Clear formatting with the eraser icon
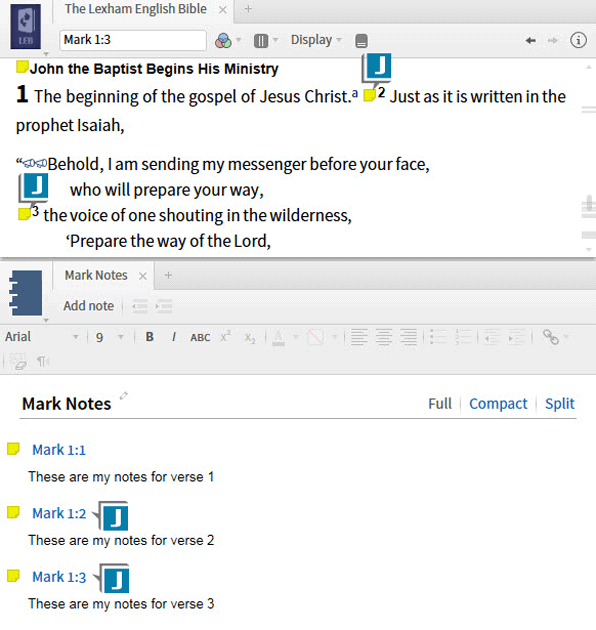Viewport: 596px width, 630px height. coord(18,362)
